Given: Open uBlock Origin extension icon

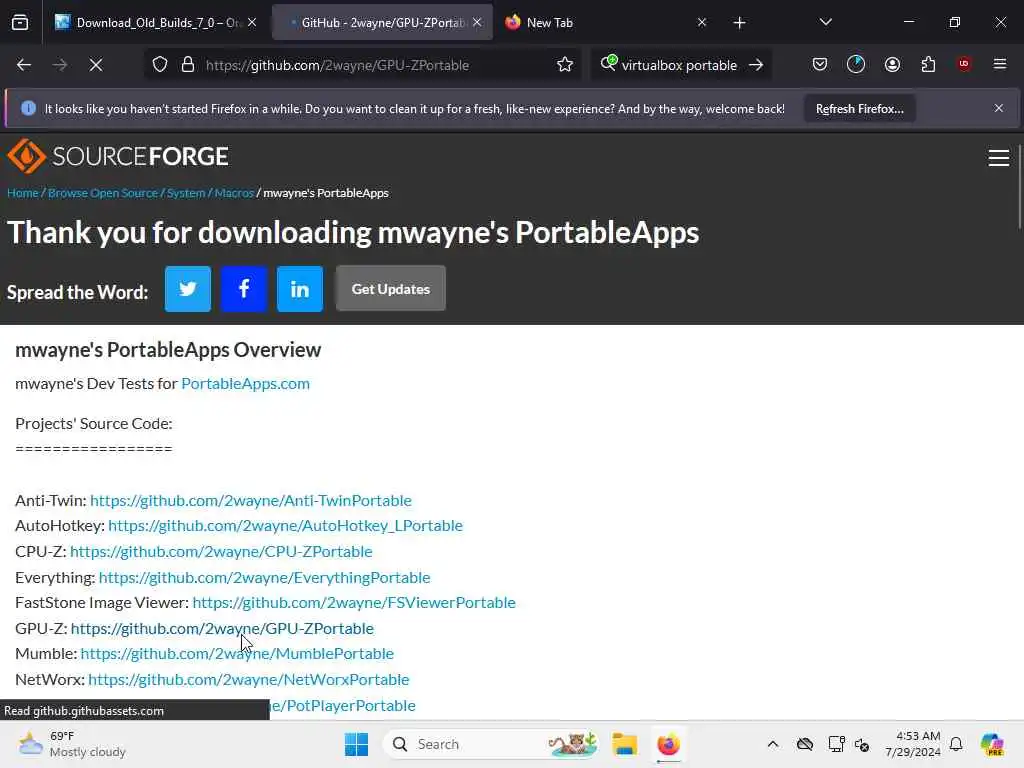Looking at the screenshot, I should (964, 64).
